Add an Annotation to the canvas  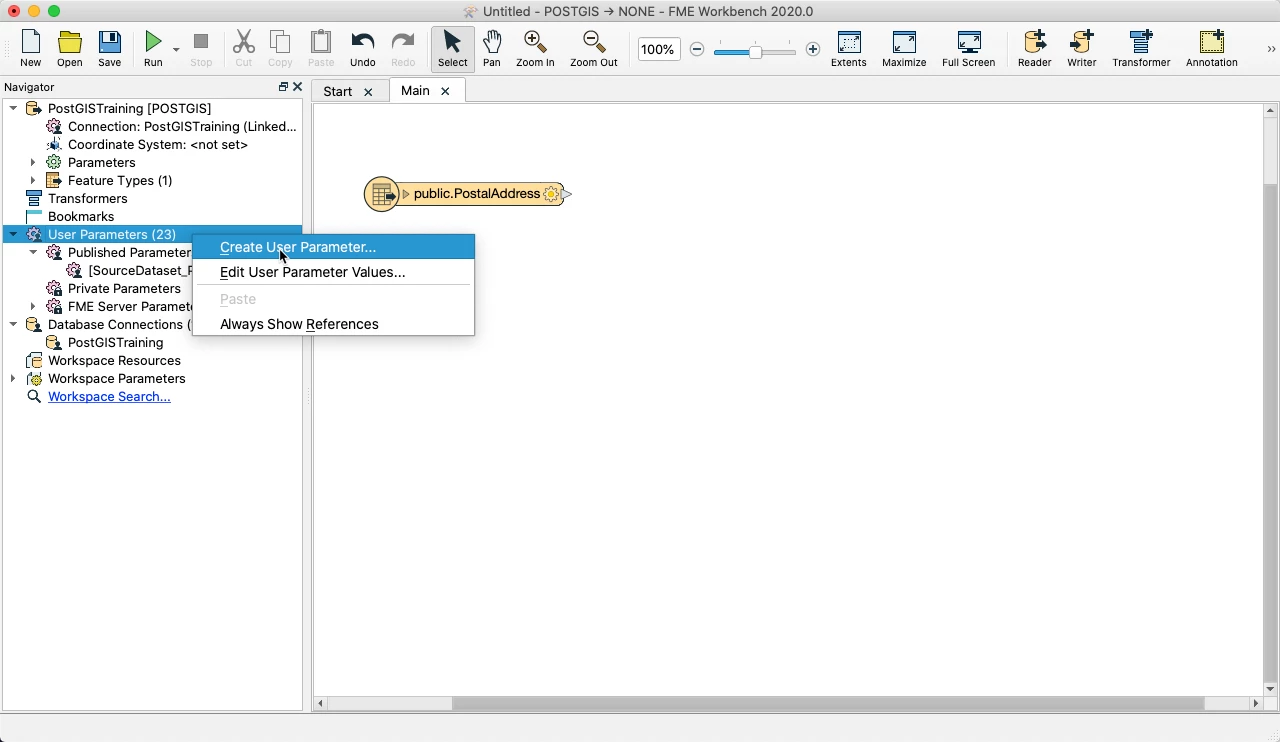pyautogui.click(x=1211, y=48)
